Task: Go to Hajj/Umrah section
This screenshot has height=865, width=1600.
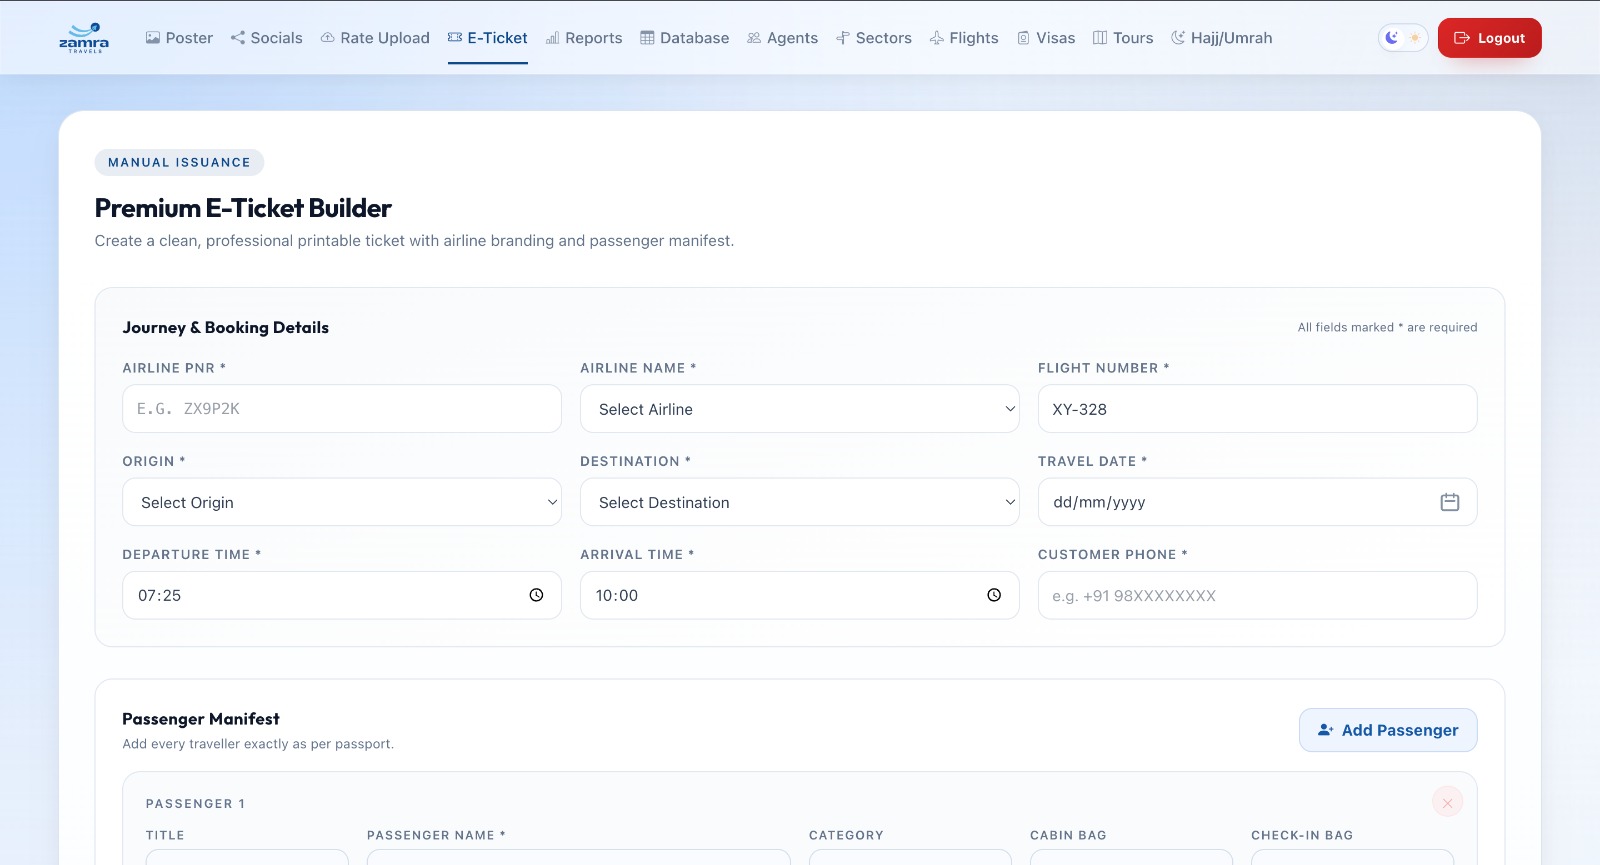Action: (1222, 38)
